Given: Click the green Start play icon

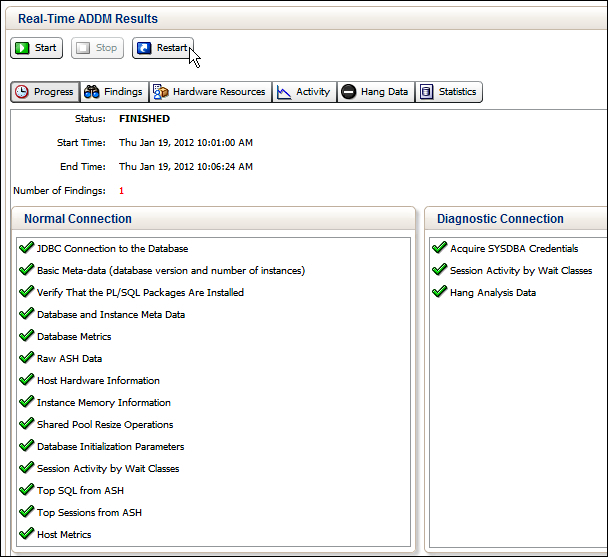Looking at the screenshot, I should pos(22,48).
